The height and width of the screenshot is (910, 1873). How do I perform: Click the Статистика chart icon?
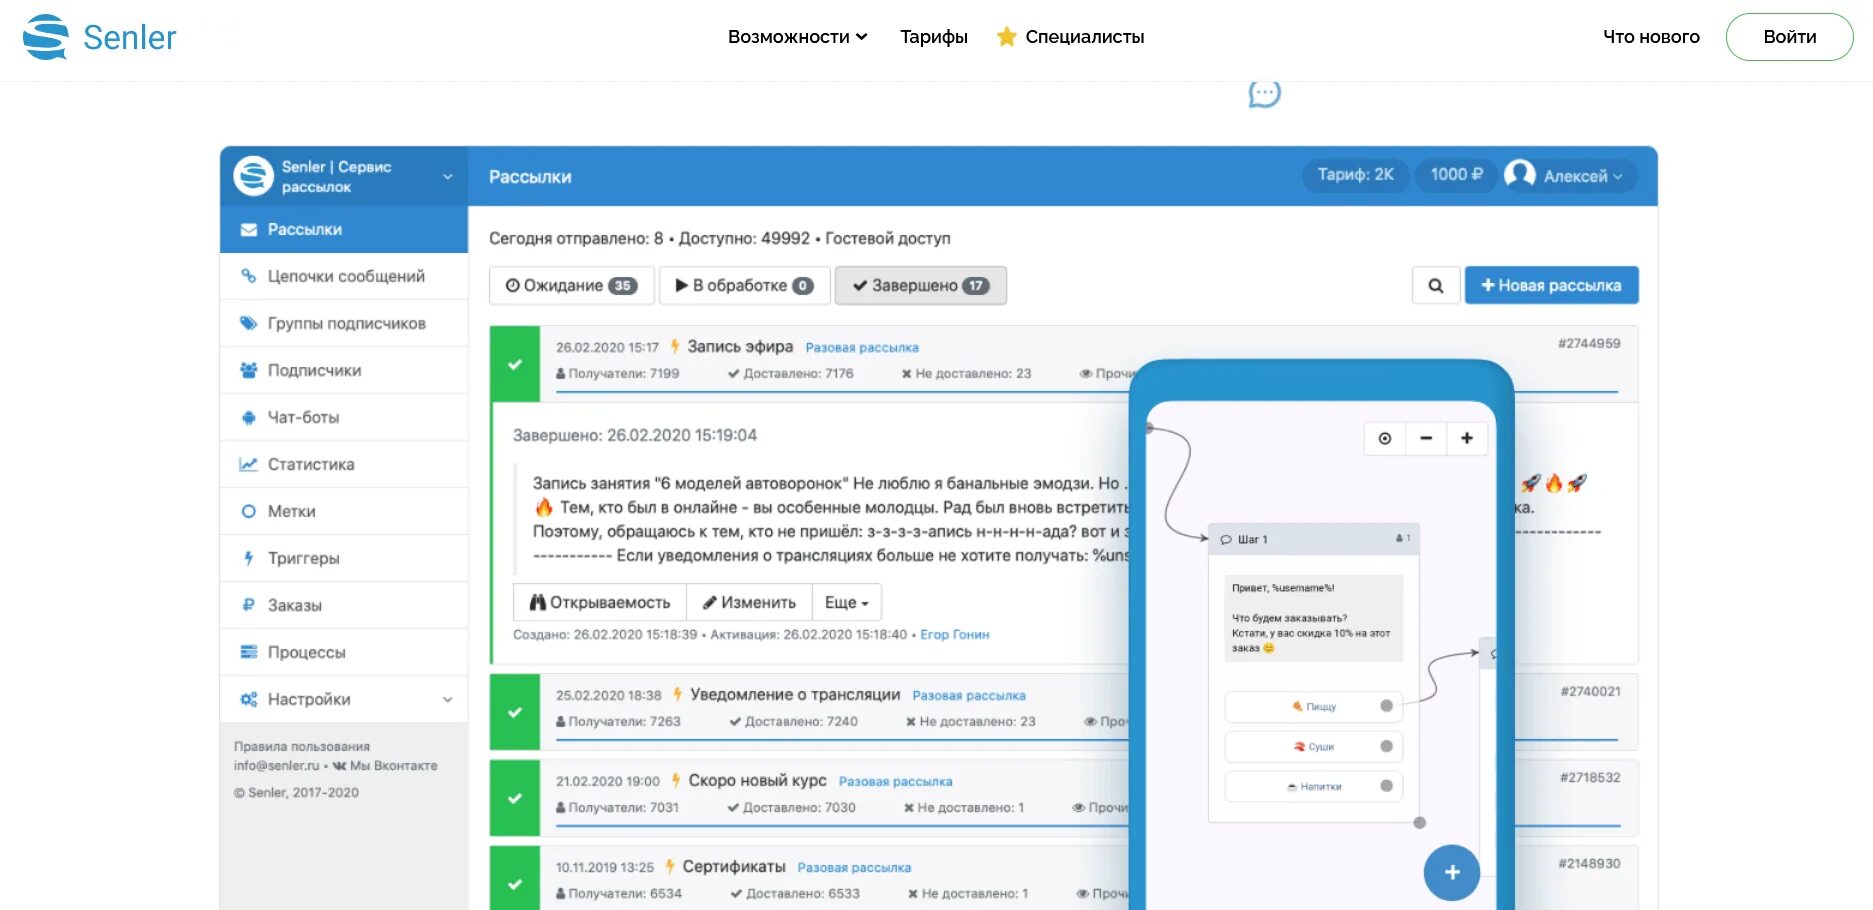coord(248,464)
